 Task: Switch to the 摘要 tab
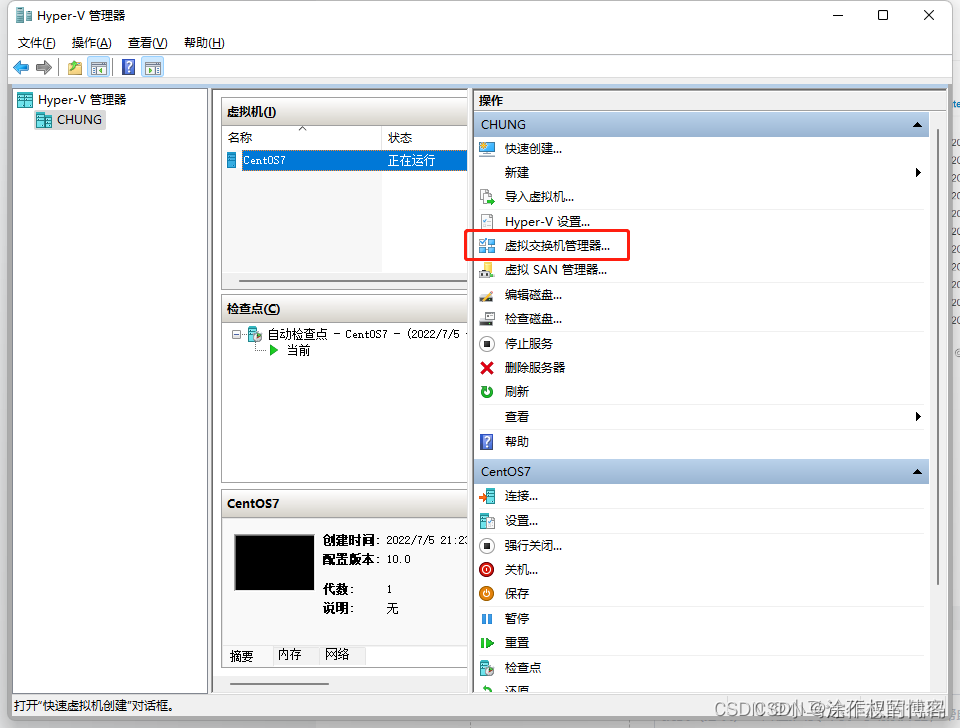pyautogui.click(x=241, y=656)
